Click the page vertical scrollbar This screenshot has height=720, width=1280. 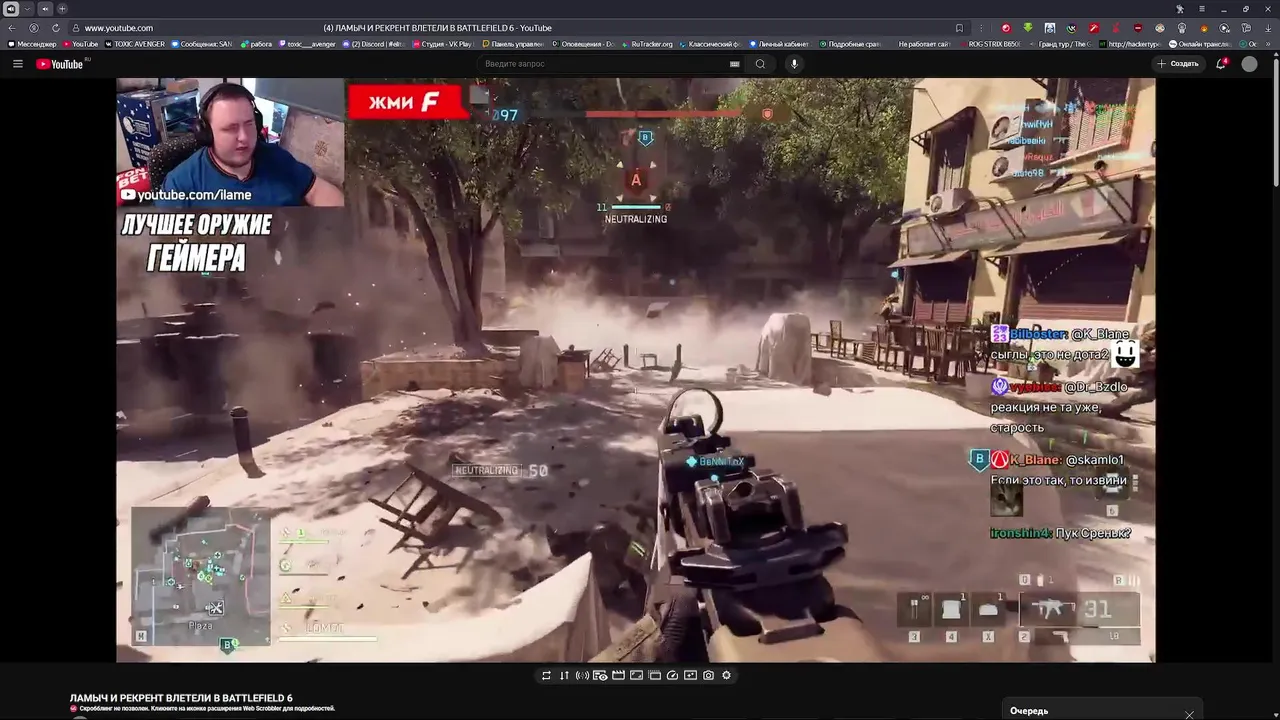click(1275, 120)
